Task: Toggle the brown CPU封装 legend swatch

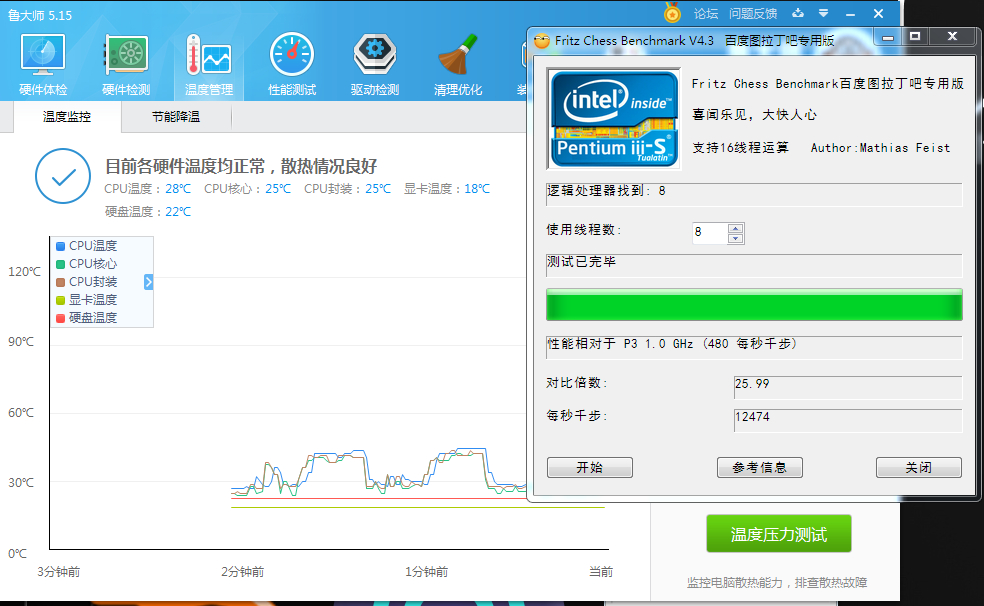Action: [61, 282]
